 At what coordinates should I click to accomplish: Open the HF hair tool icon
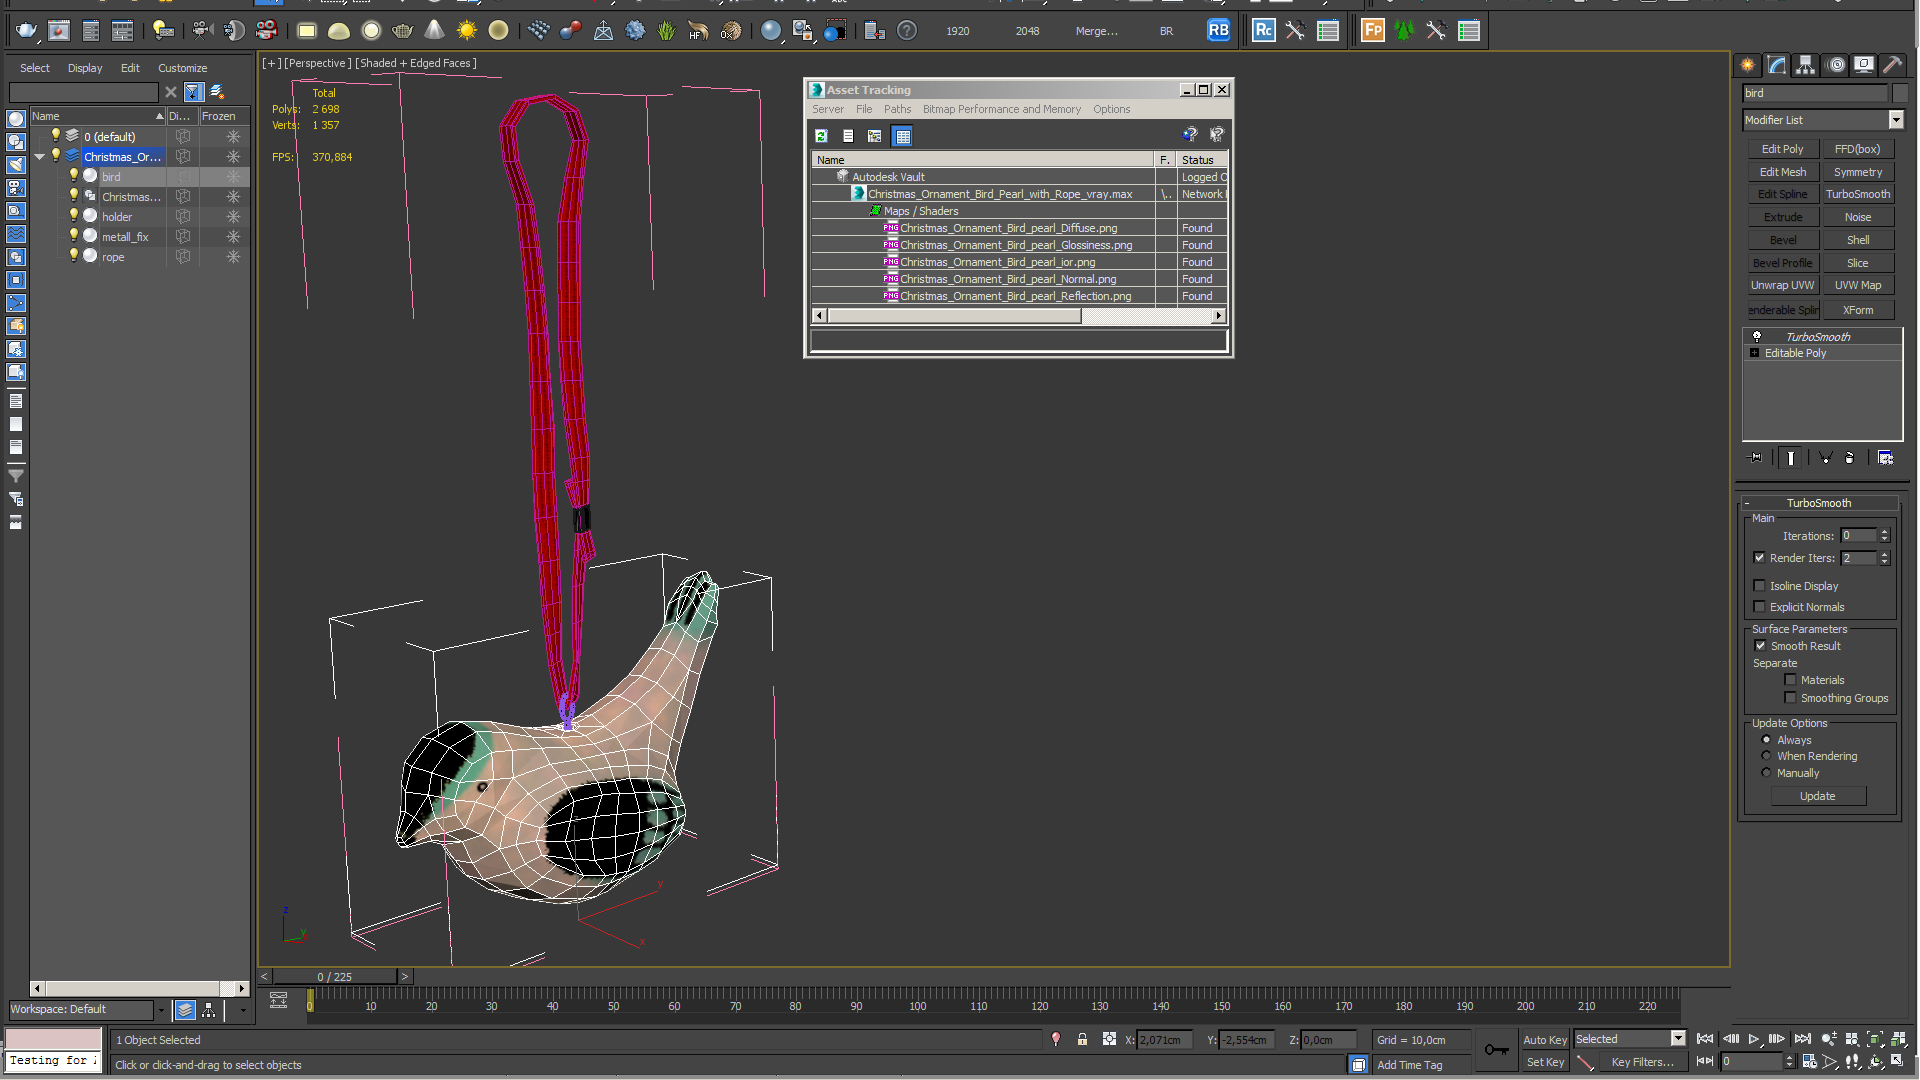click(698, 31)
